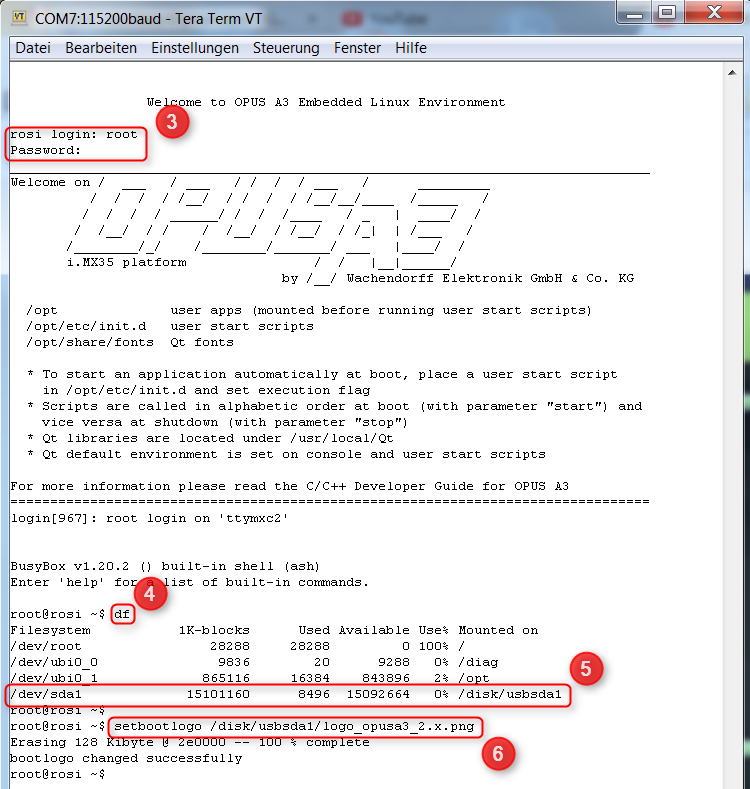The height and width of the screenshot is (789, 750).
Task: Click the 'Password:' prompt line
Action: [x=45, y=150]
